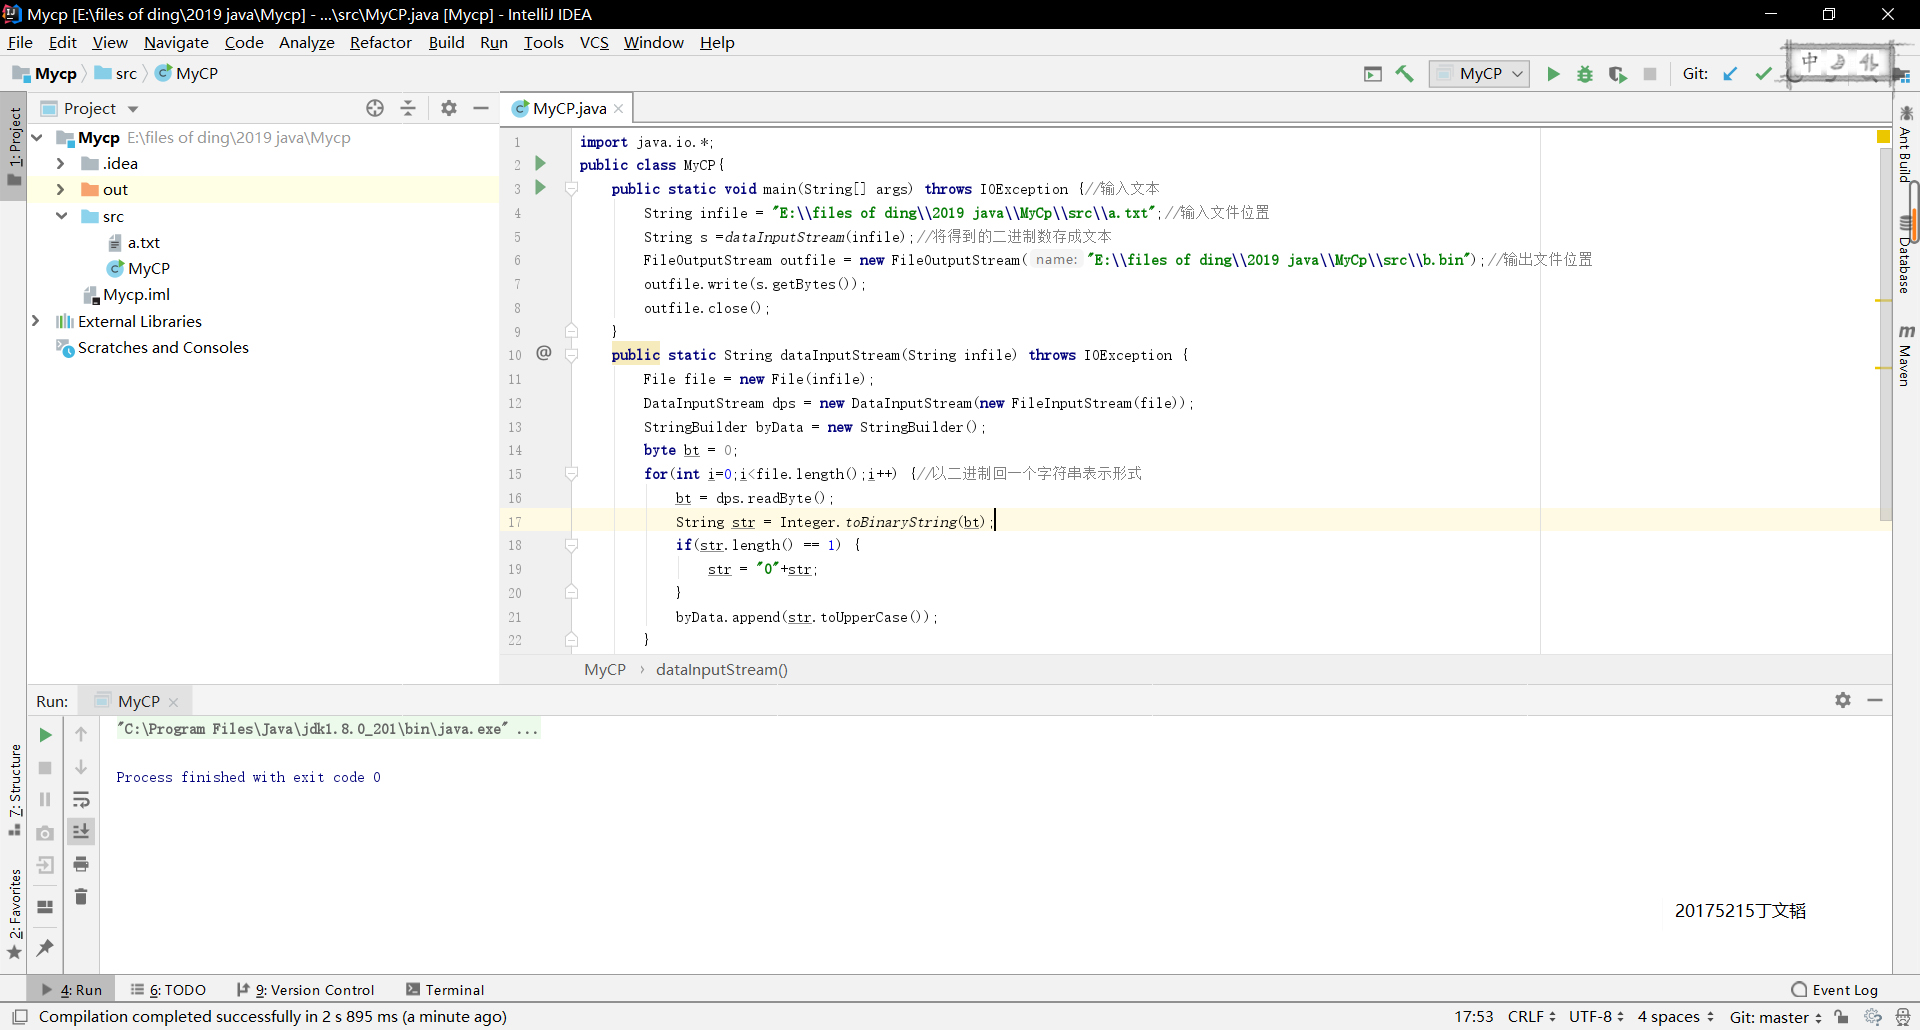Open the Project view dropdown arrow
Viewport: 1920px width, 1030px height.
tap(133, 109)
